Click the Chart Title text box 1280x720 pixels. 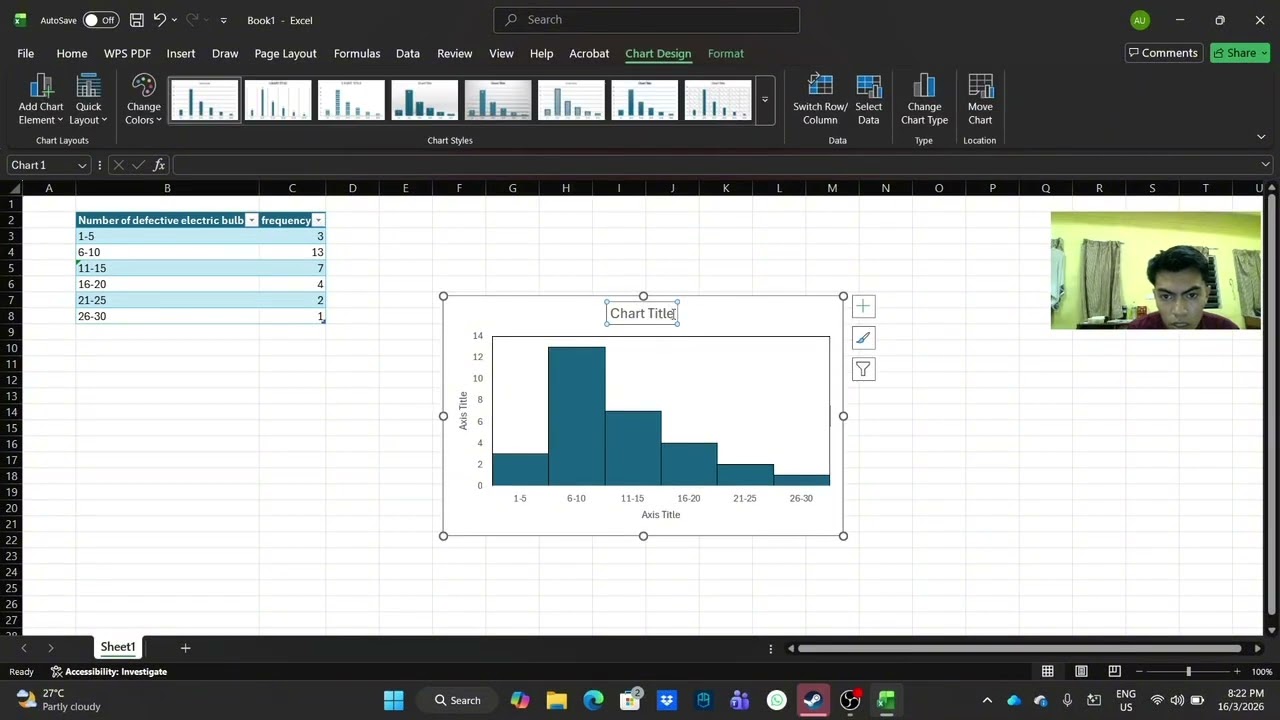[642, 313]
